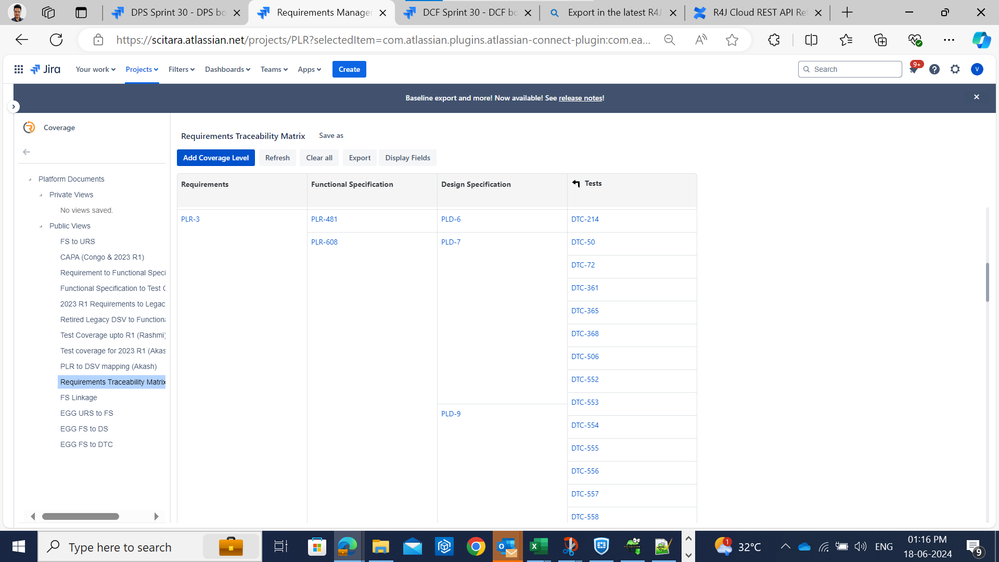Image resolution: width=999 pixels, height=562 pixels.
Task: Click the Export button
Action: [359, 157]
